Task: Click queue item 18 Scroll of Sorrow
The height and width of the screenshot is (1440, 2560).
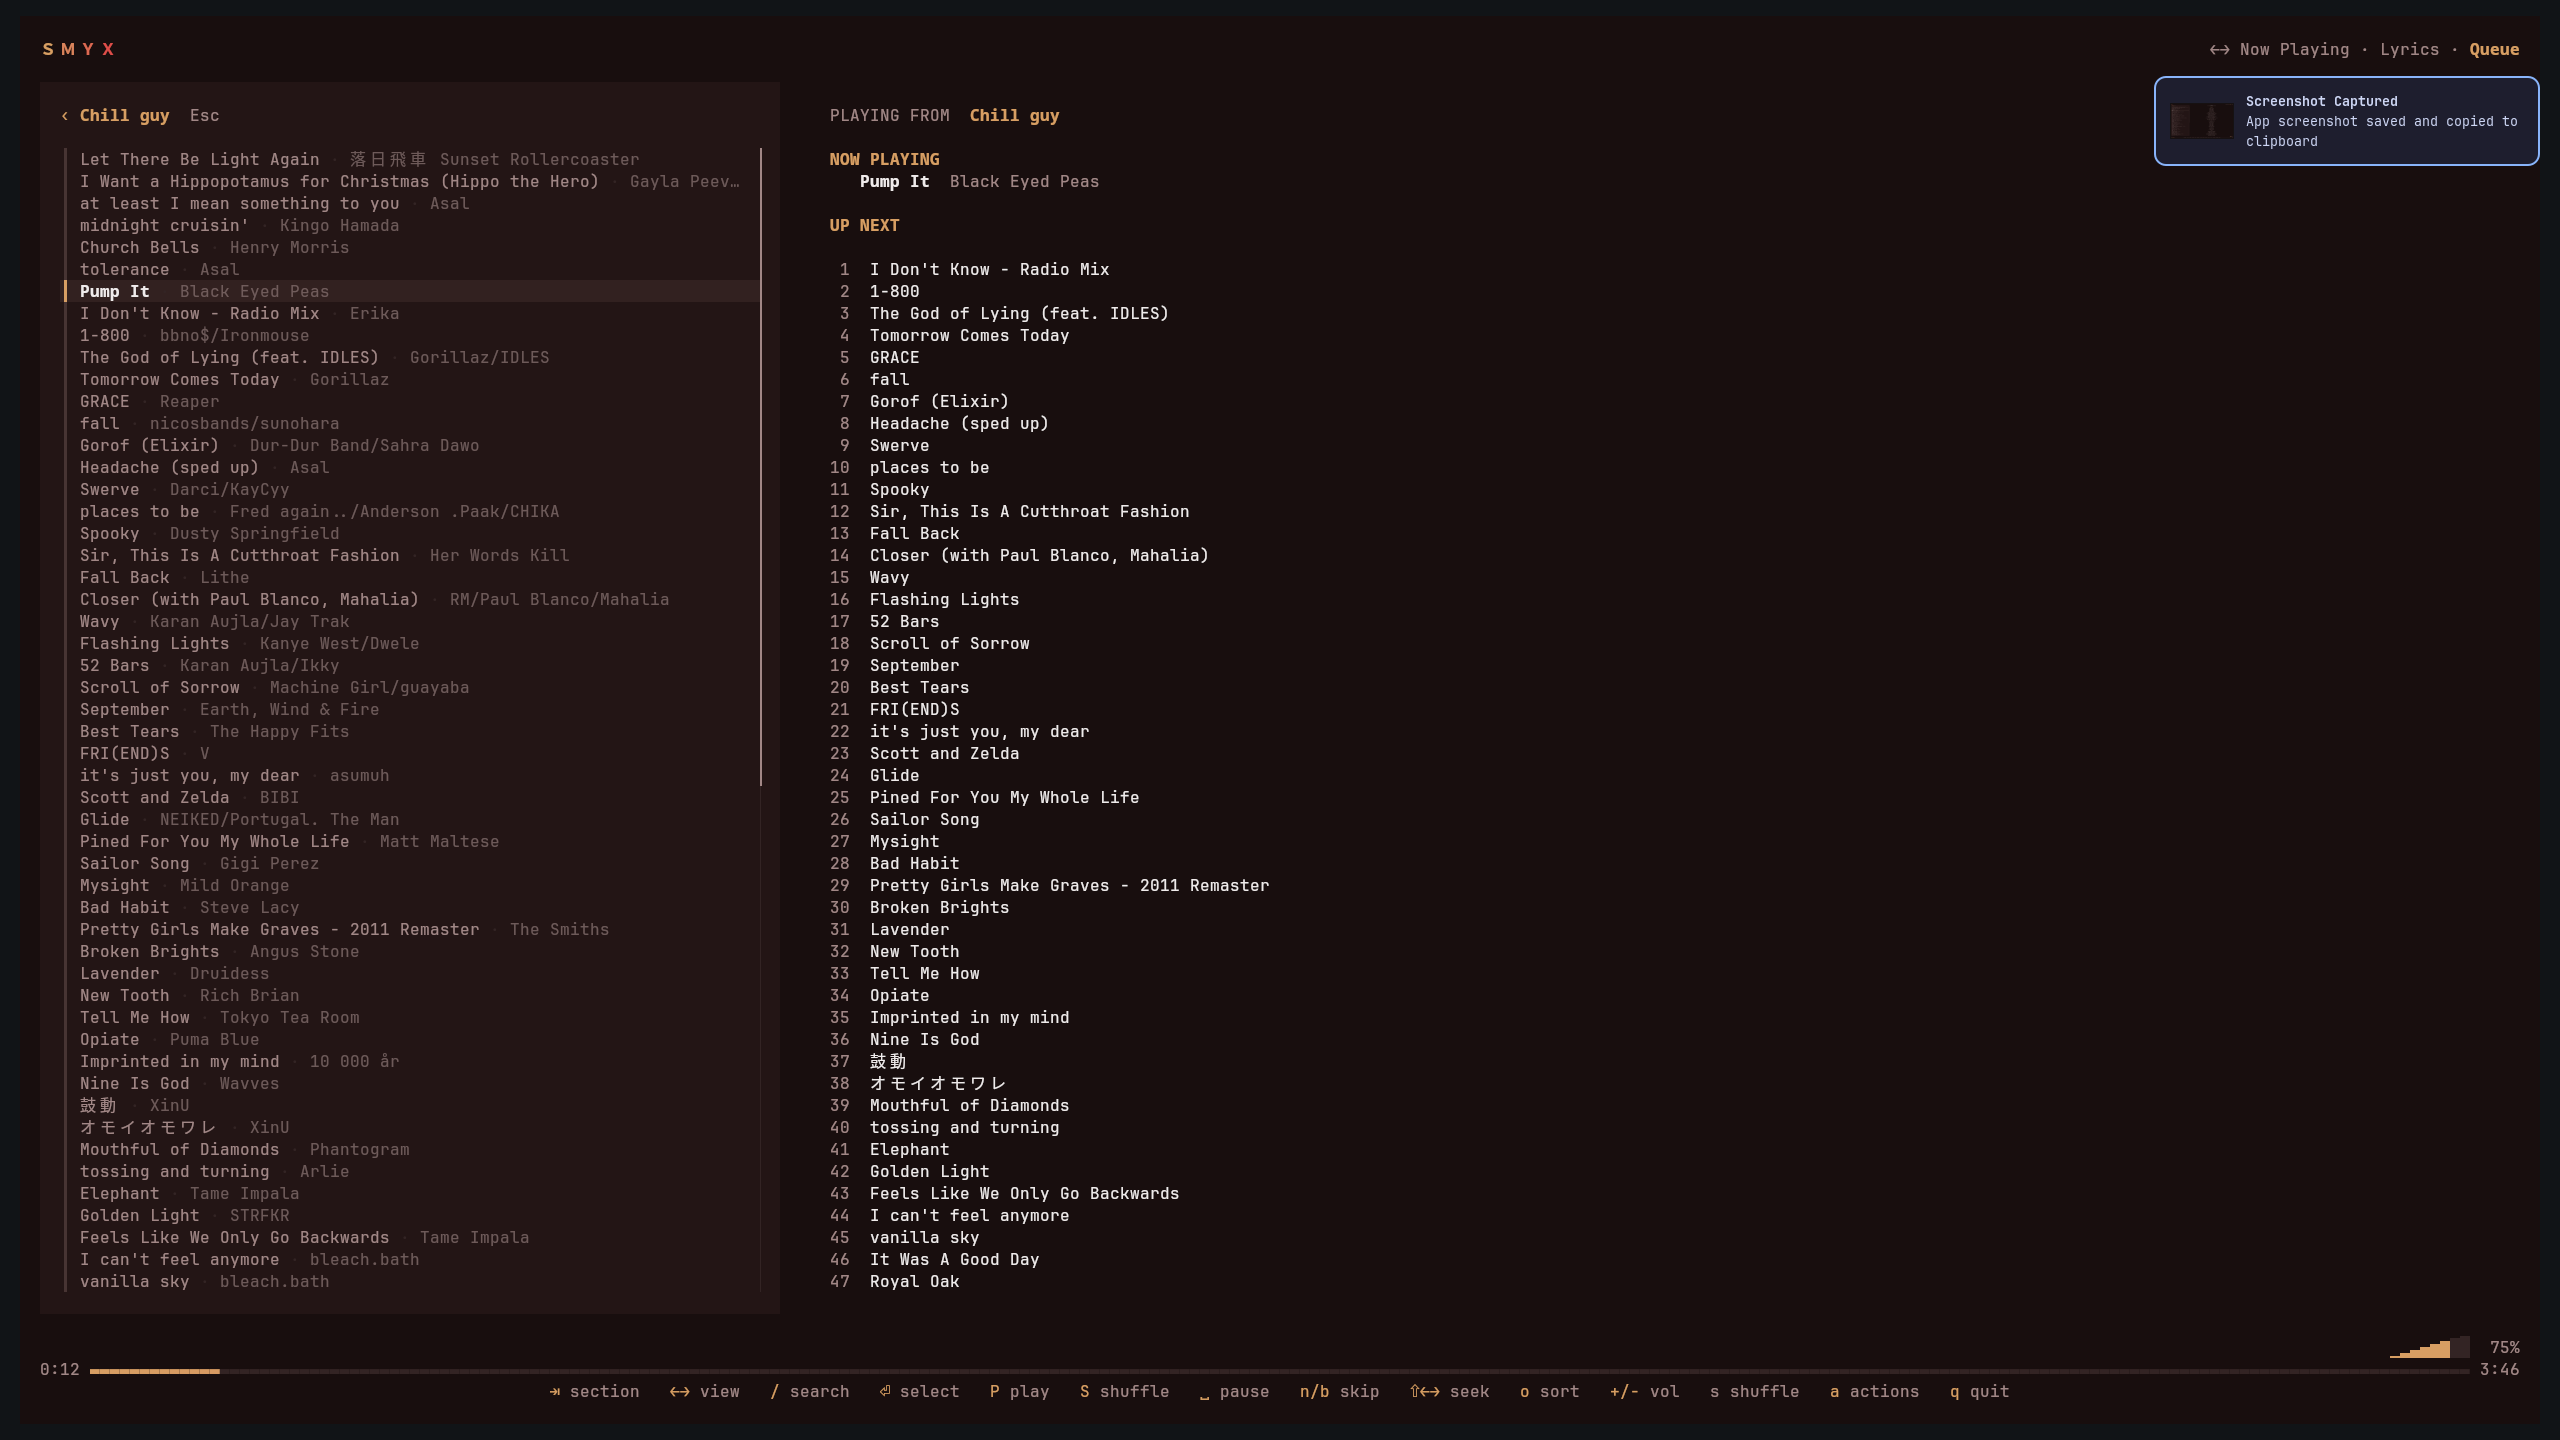Action: [x=949, y=644]
